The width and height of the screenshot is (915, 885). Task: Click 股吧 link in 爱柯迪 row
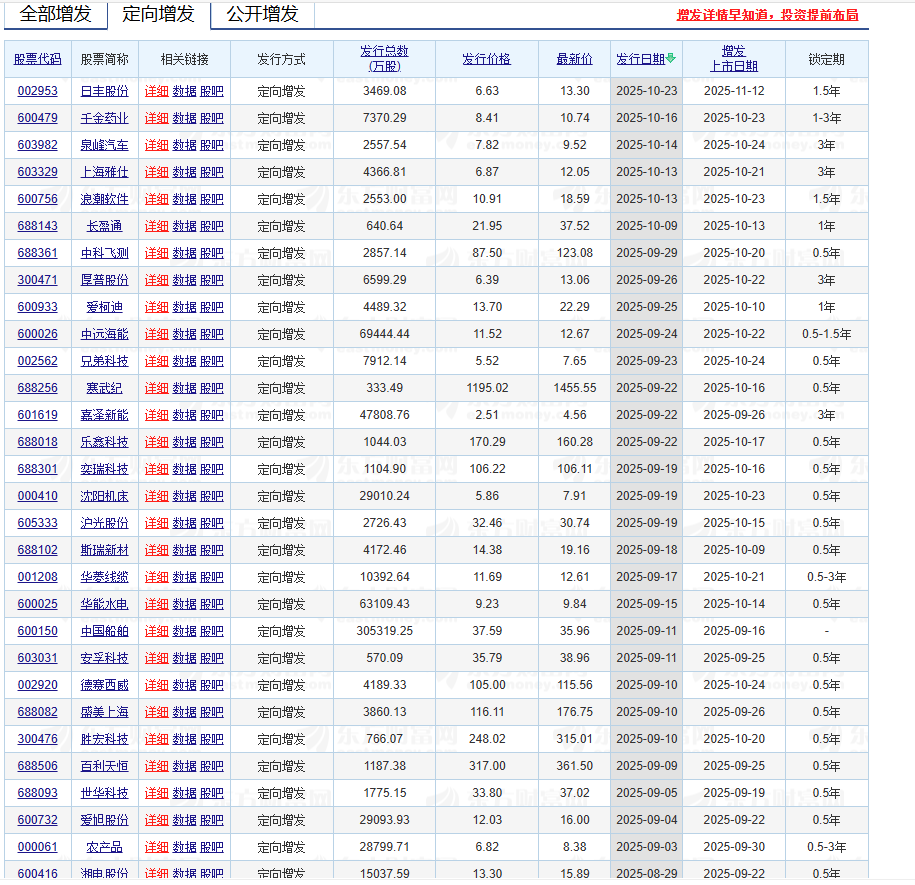click(x=212, y=307)
